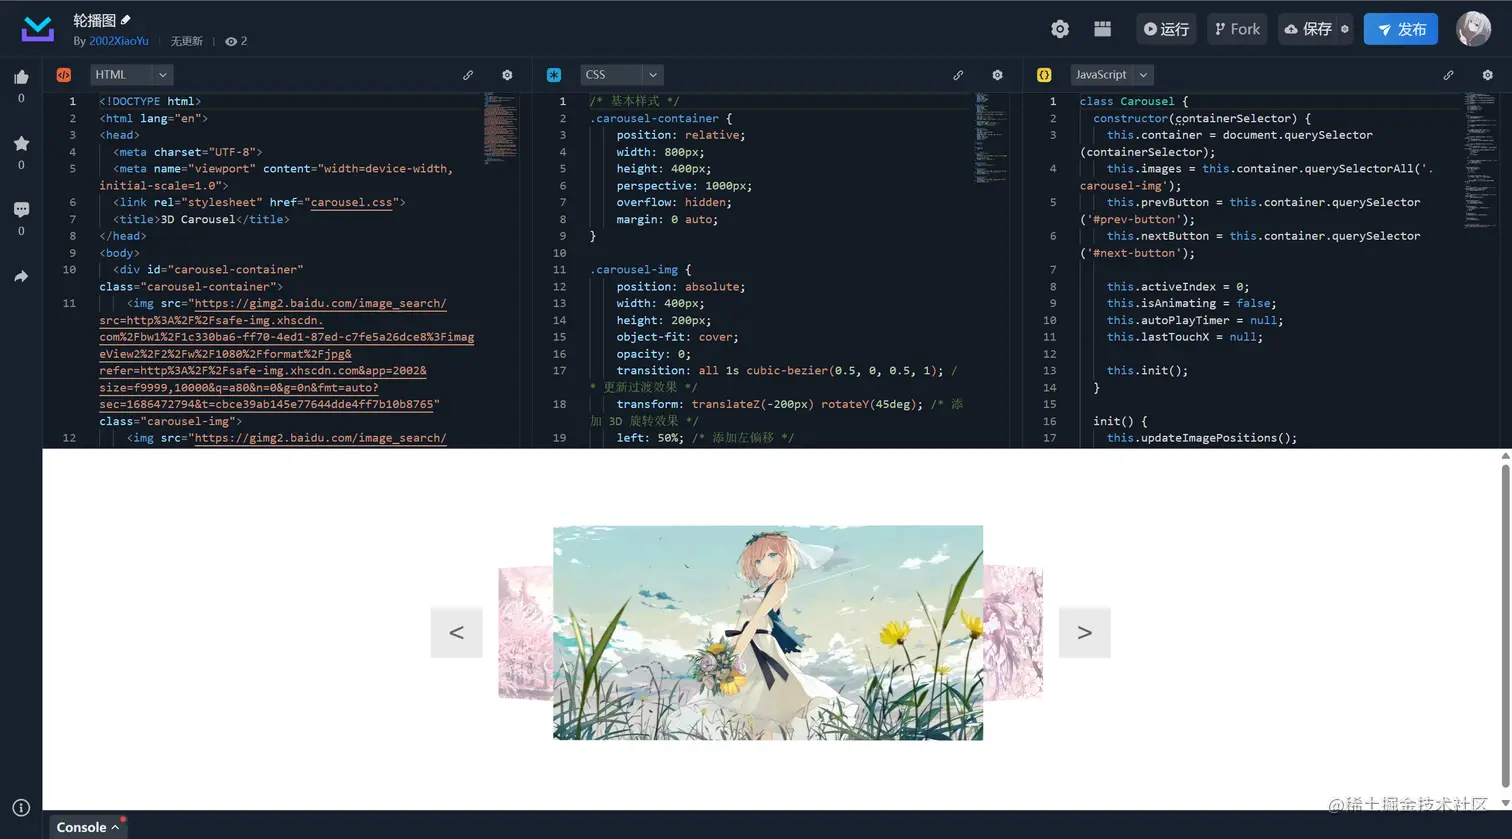1512x839 pixels.
Task: Click "<!DOCTYPE html>" line in HTML editor
Action: coord(150,101)
